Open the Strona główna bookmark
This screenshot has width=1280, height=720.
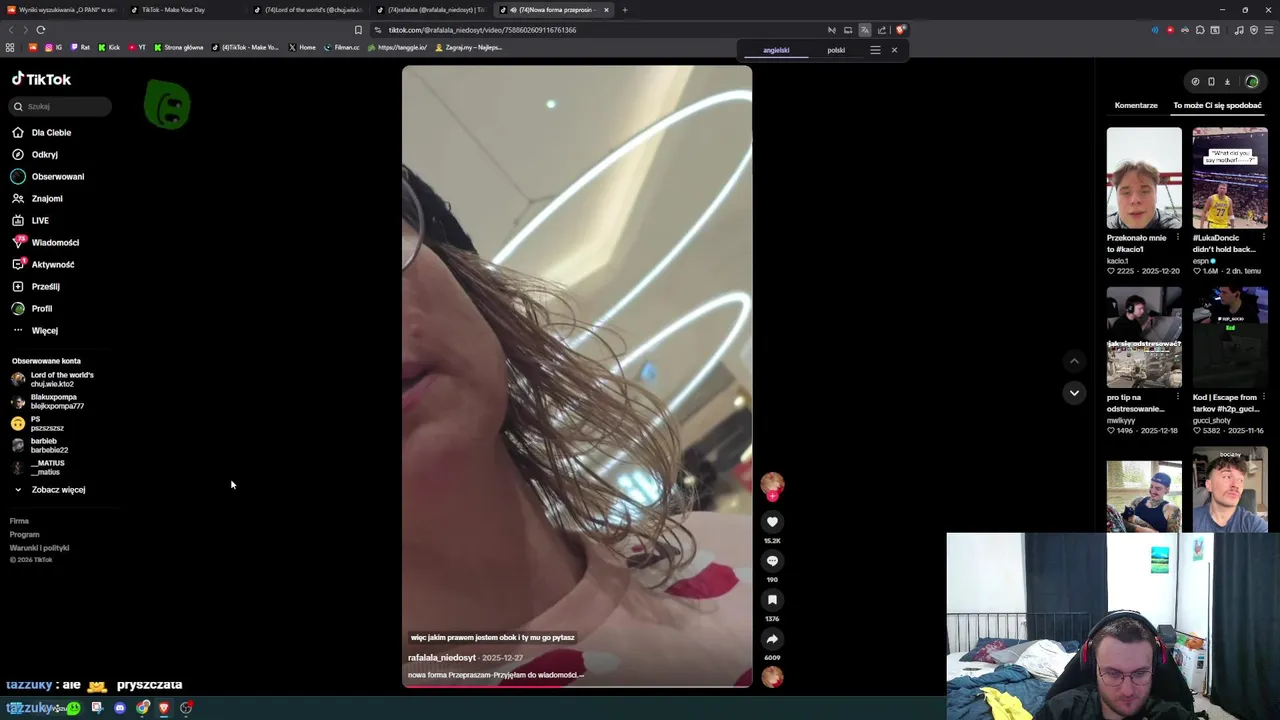[x=179, y=47]
